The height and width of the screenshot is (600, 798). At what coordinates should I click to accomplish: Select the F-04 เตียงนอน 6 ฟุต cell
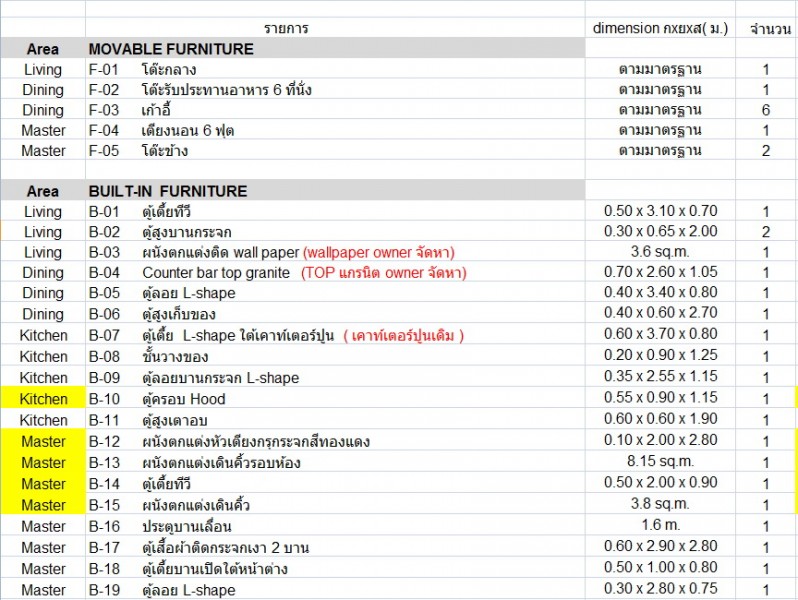click(335, 130)
